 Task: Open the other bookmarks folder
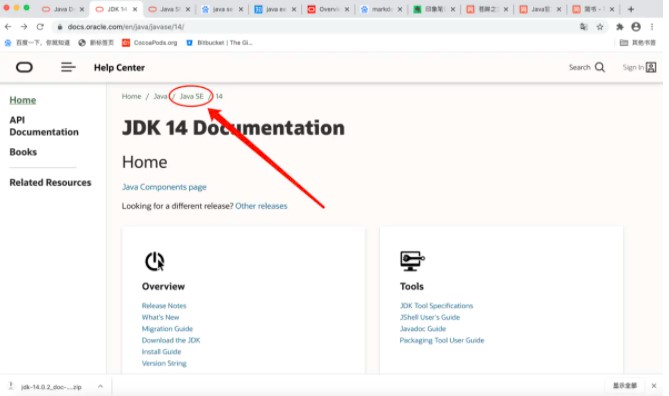[637, 43]
